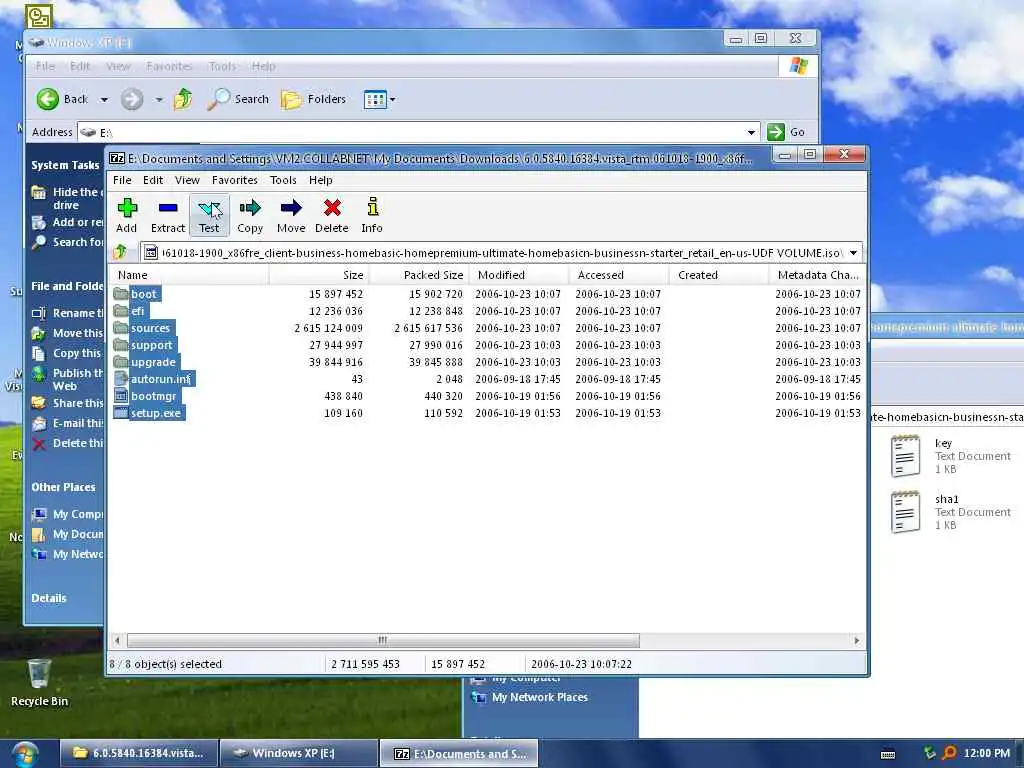Open the Recycle Bin on the desktop
This screenshot has width=1024, height=768.
[x=39, y=682]
